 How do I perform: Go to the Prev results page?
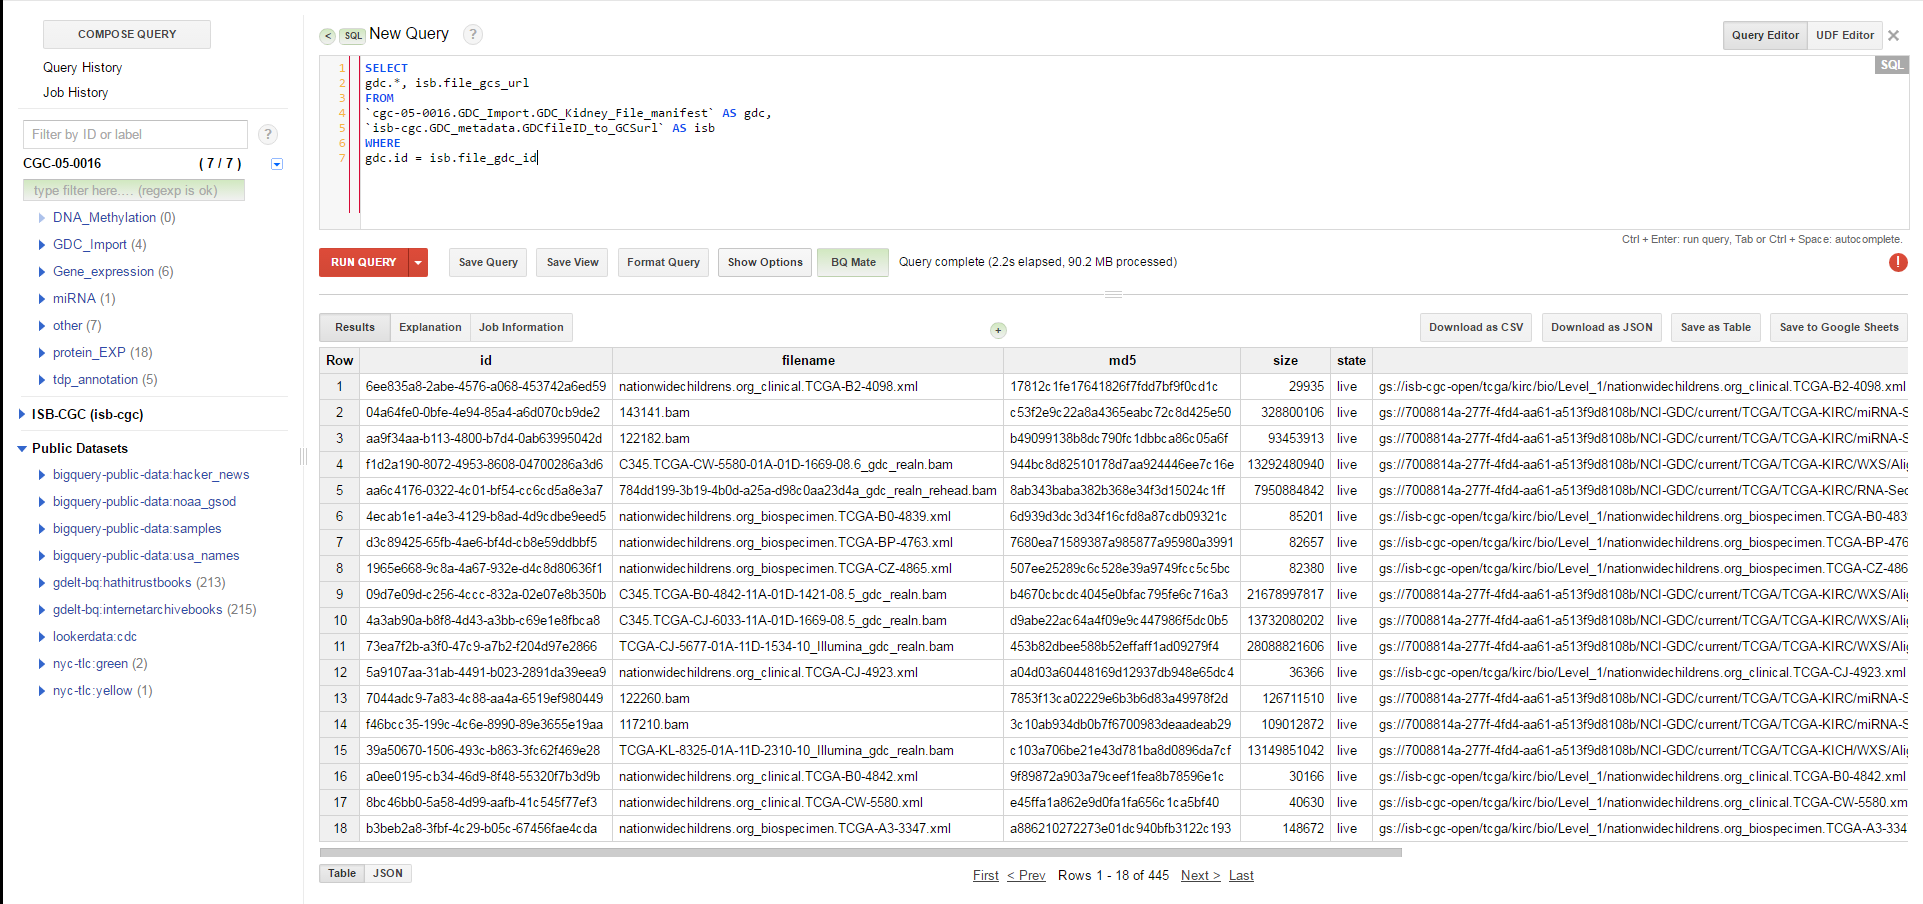point(1026,875)
